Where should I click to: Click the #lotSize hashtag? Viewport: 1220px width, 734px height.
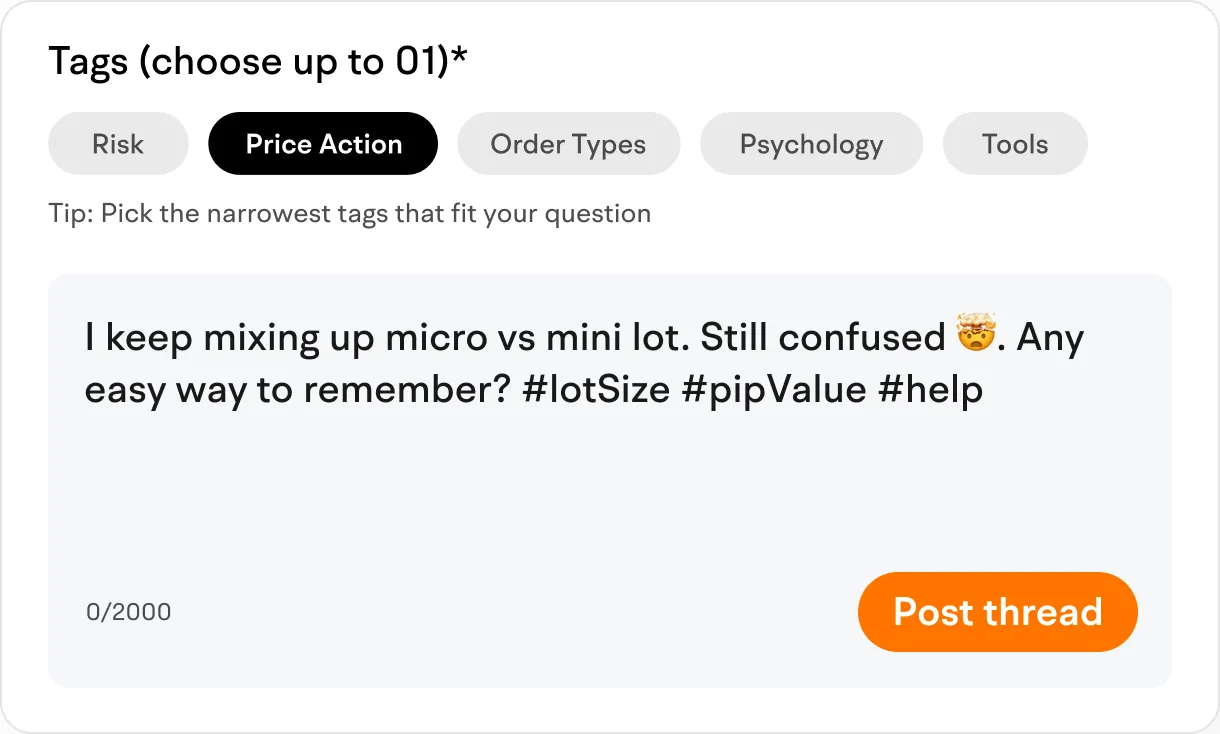(x=595, y=389)
